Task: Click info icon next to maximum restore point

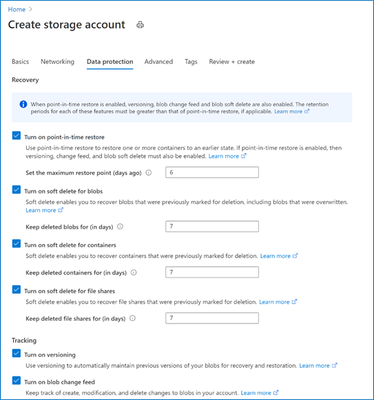Action: click(149, 173)
